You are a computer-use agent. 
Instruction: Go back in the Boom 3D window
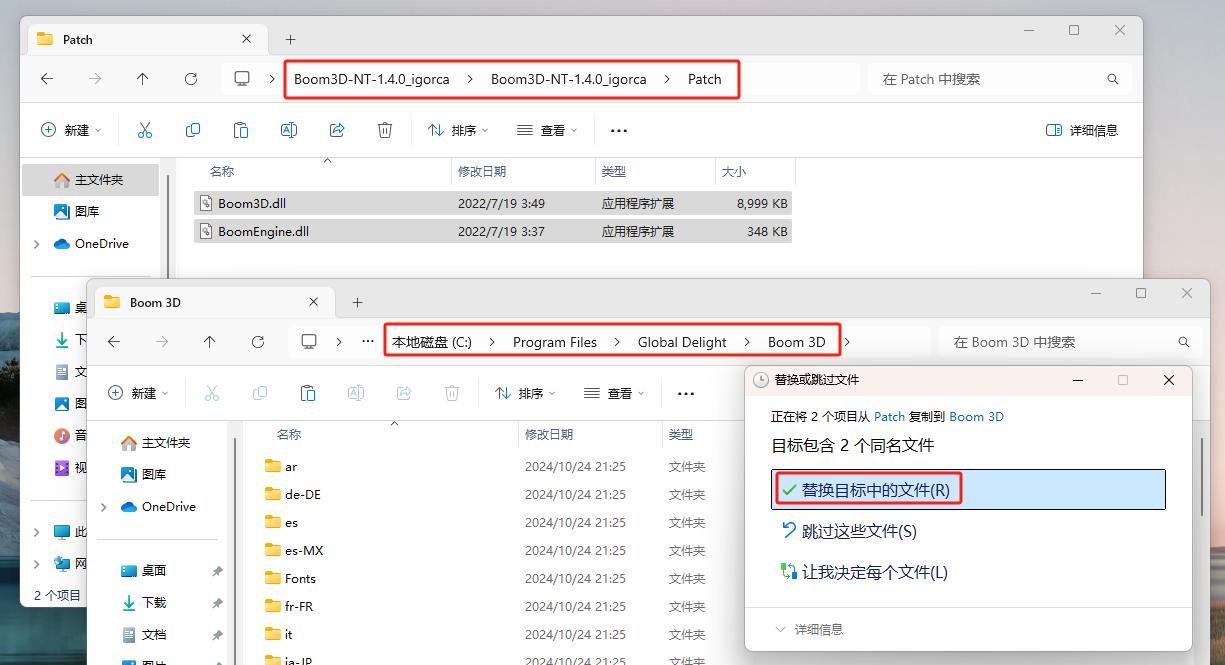click(x=114, y=342)
